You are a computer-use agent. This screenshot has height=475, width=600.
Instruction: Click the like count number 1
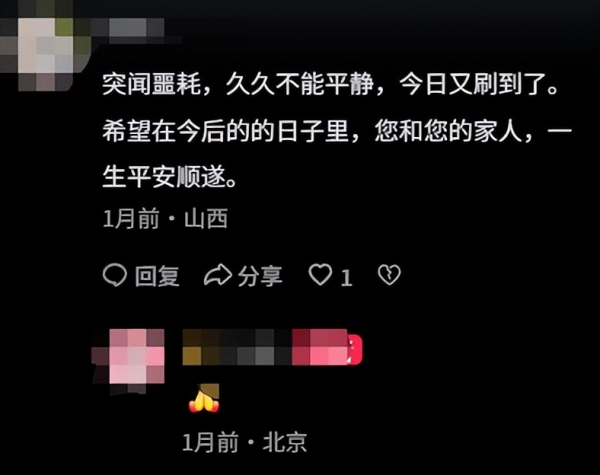point(346,277)
